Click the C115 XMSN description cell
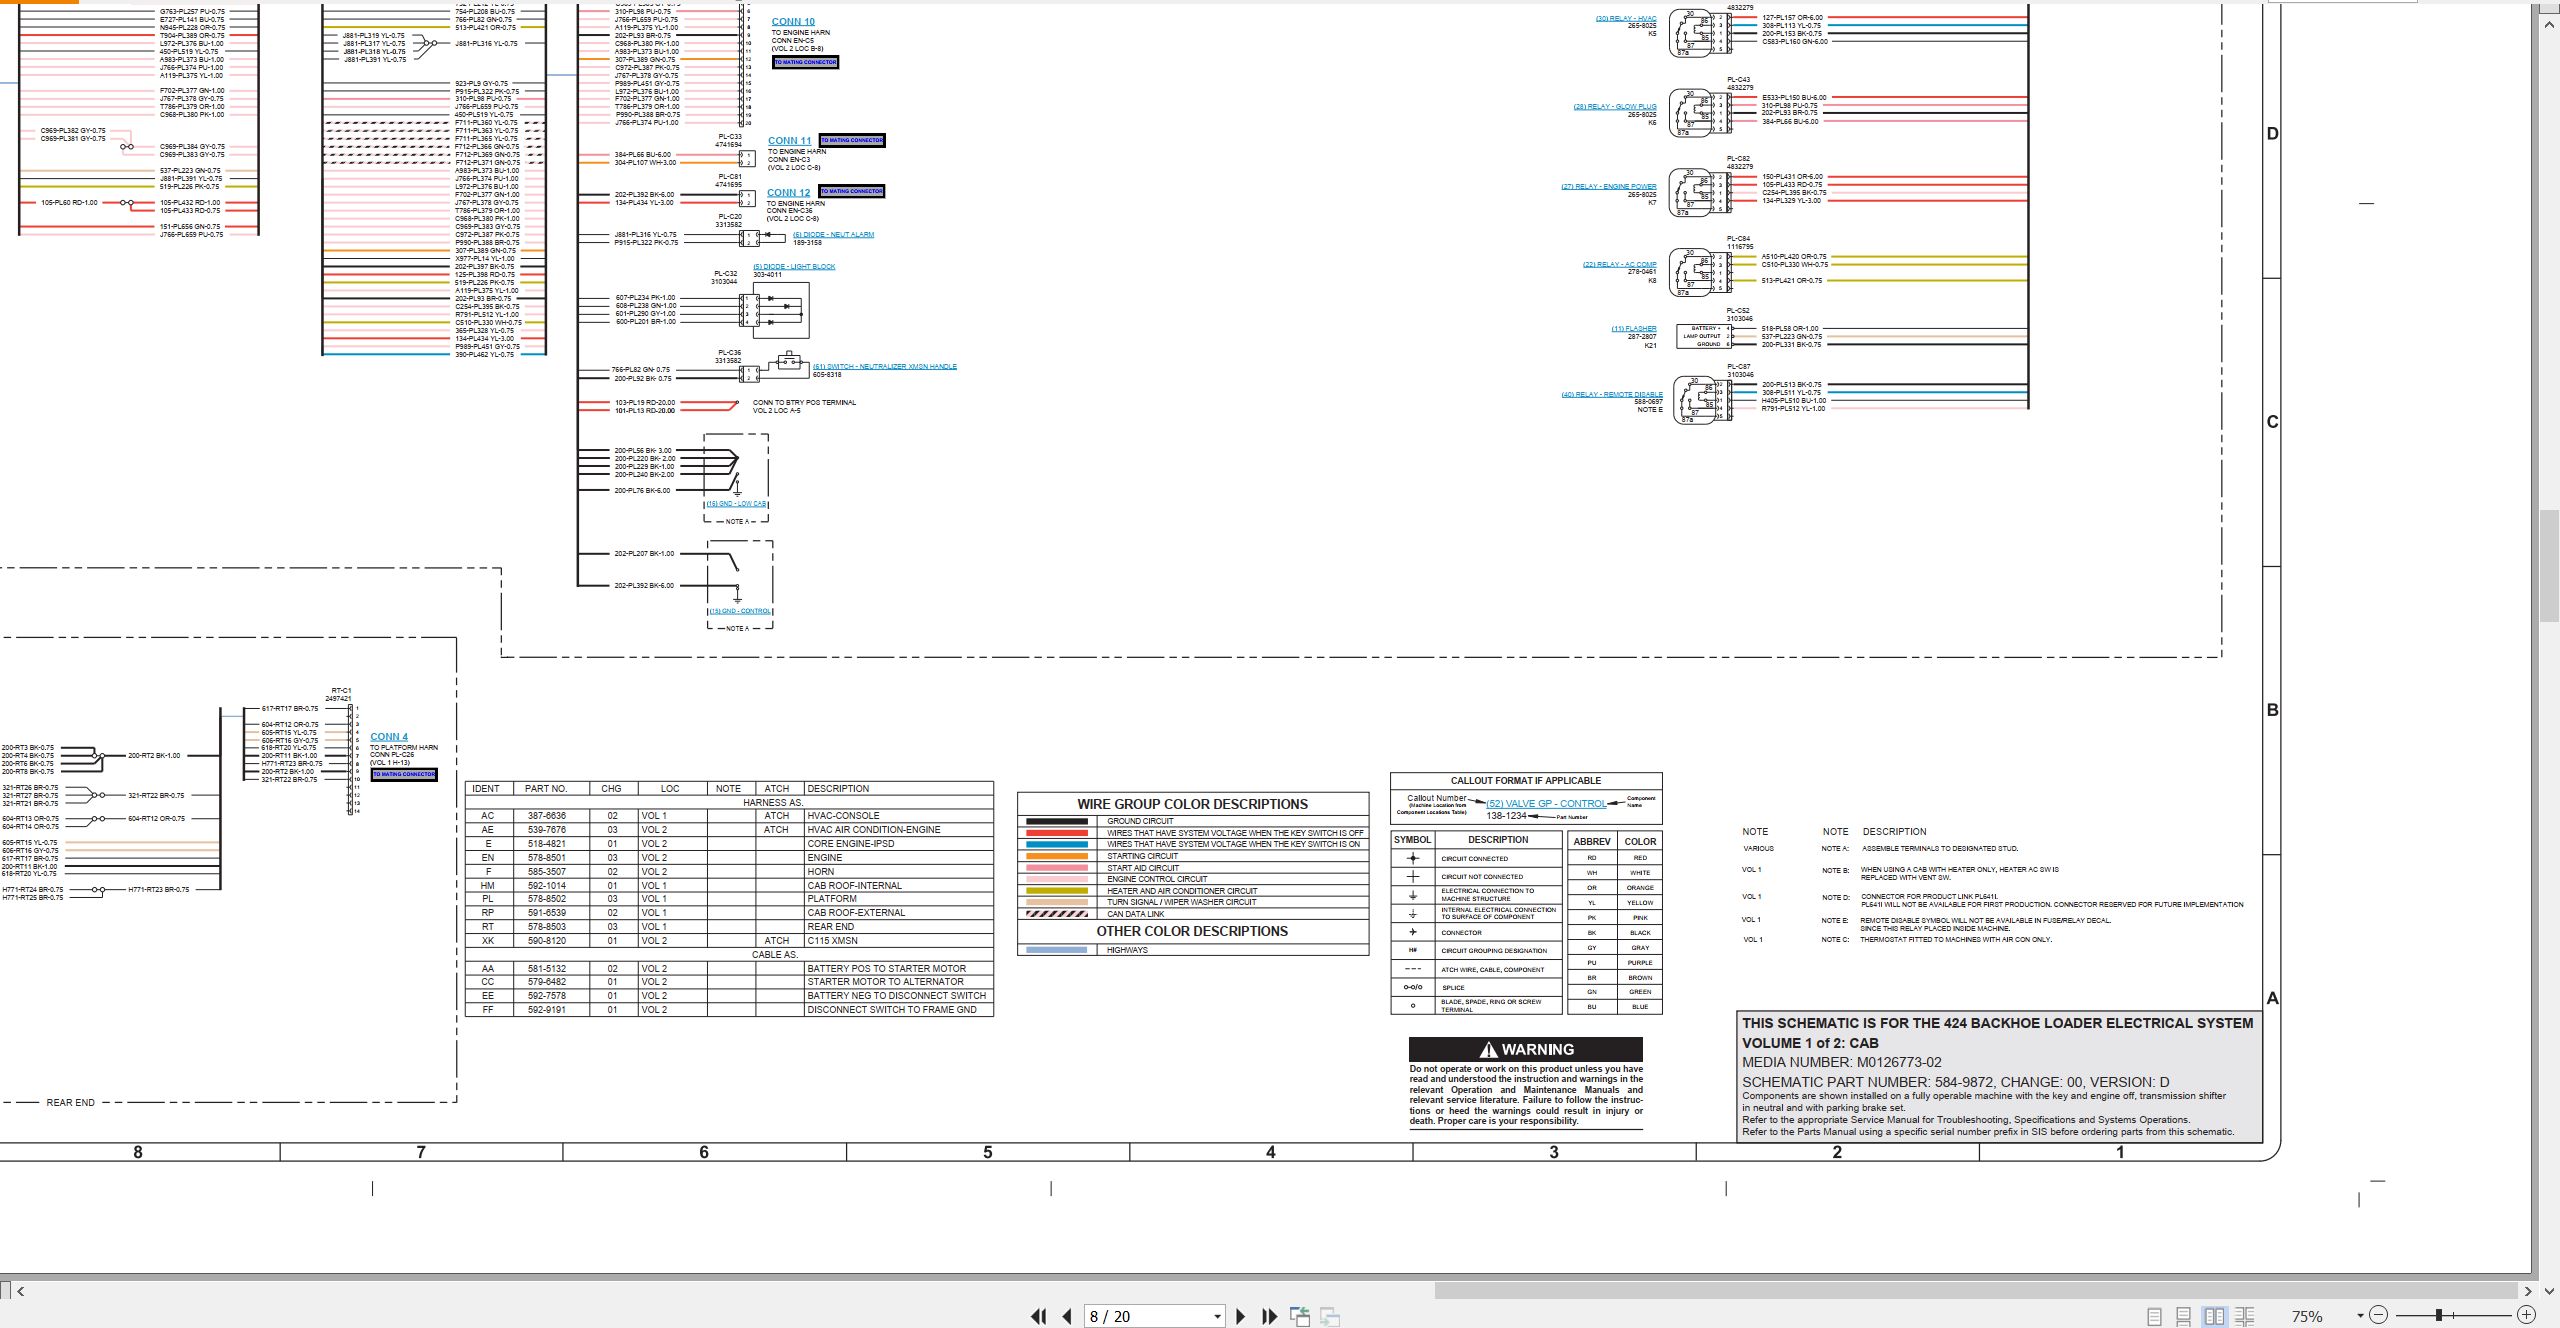The width and height of the screenshot is (2560, 1328). (832, 941)
